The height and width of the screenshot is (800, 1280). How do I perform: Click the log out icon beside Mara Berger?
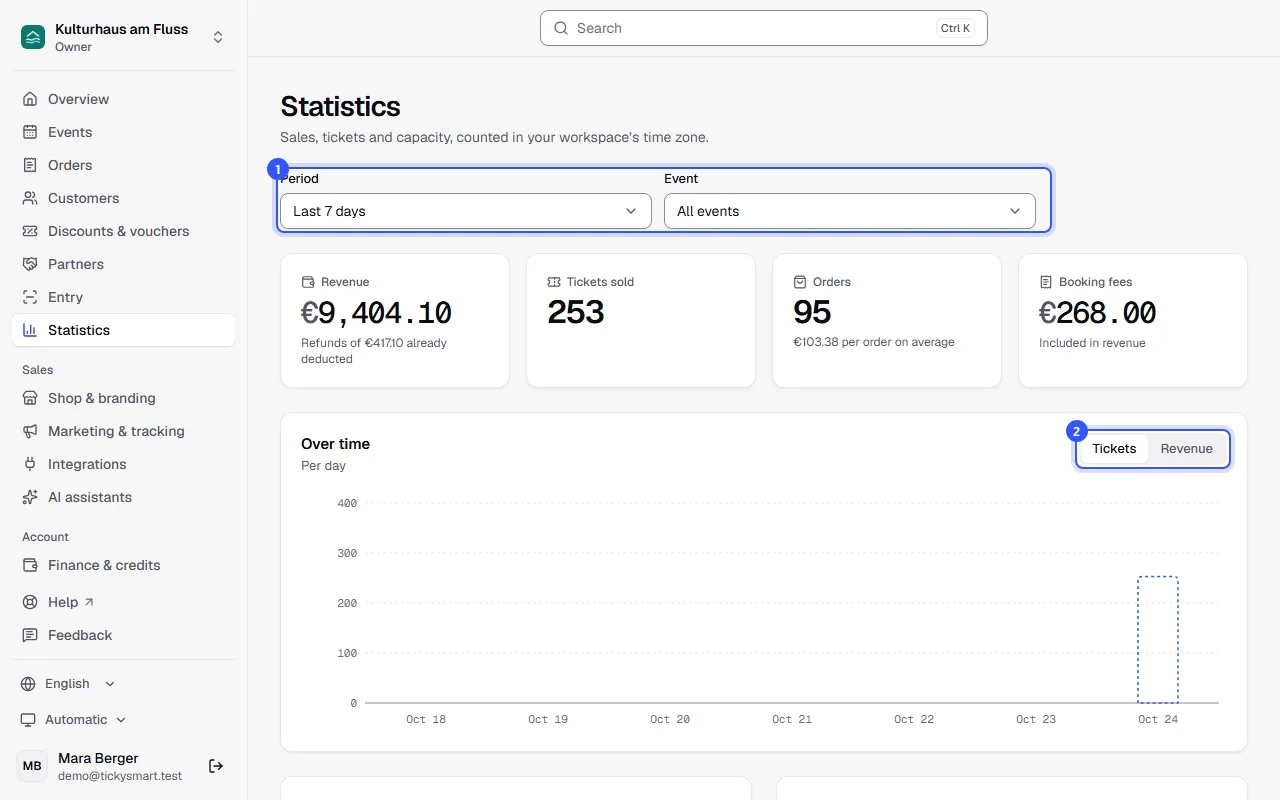(x=216, y=766)
